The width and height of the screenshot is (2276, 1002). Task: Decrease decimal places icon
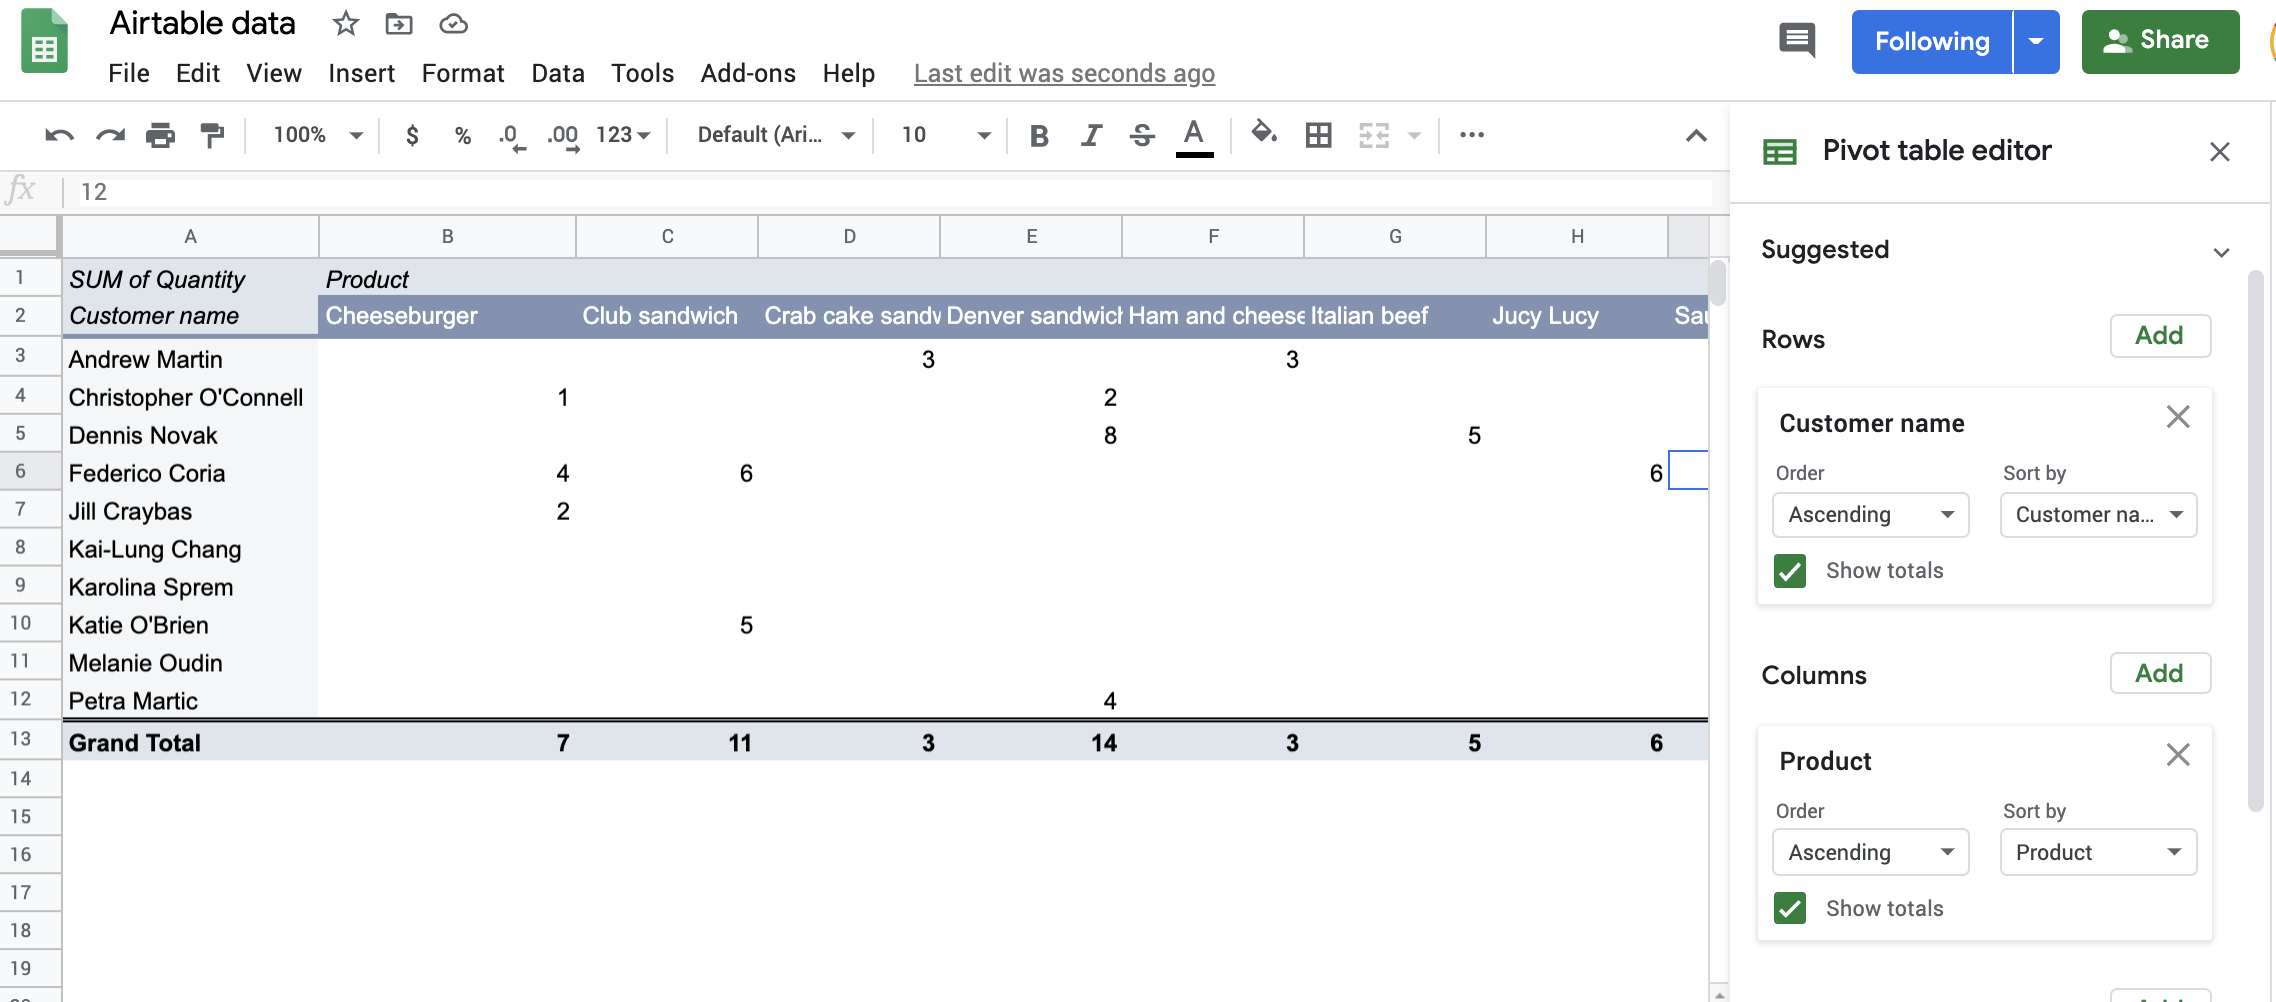[509, 135]
